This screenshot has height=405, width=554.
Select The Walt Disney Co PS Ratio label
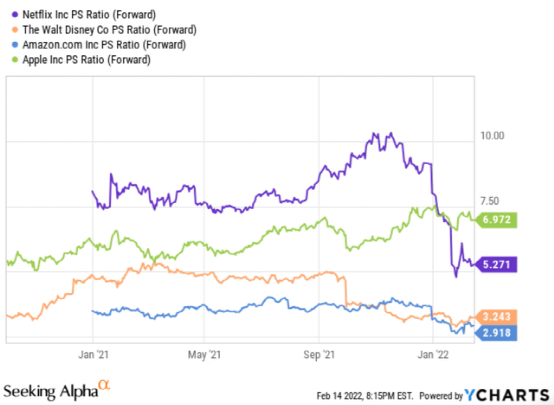click(110, 30)
